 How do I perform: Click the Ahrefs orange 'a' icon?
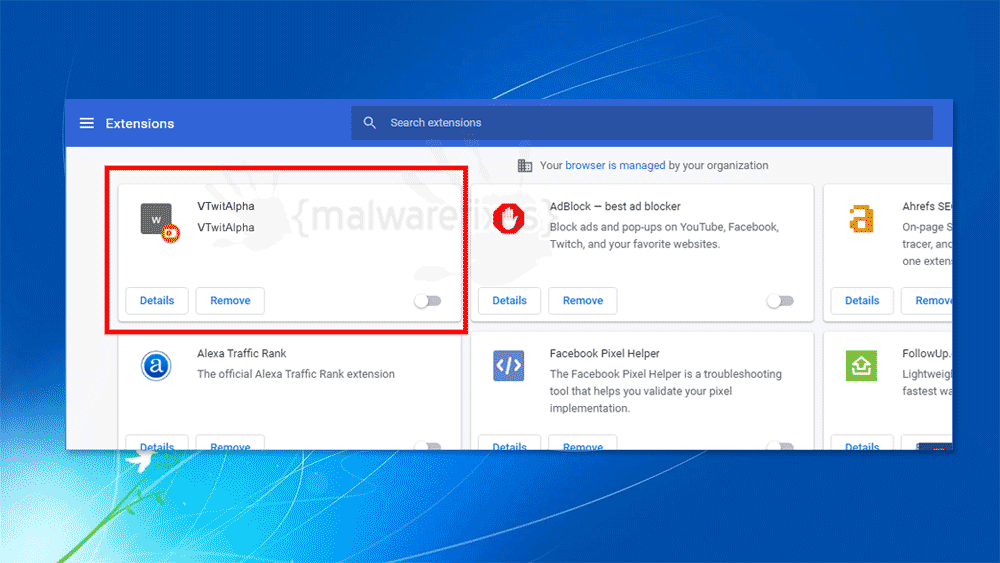click(861, 219)
